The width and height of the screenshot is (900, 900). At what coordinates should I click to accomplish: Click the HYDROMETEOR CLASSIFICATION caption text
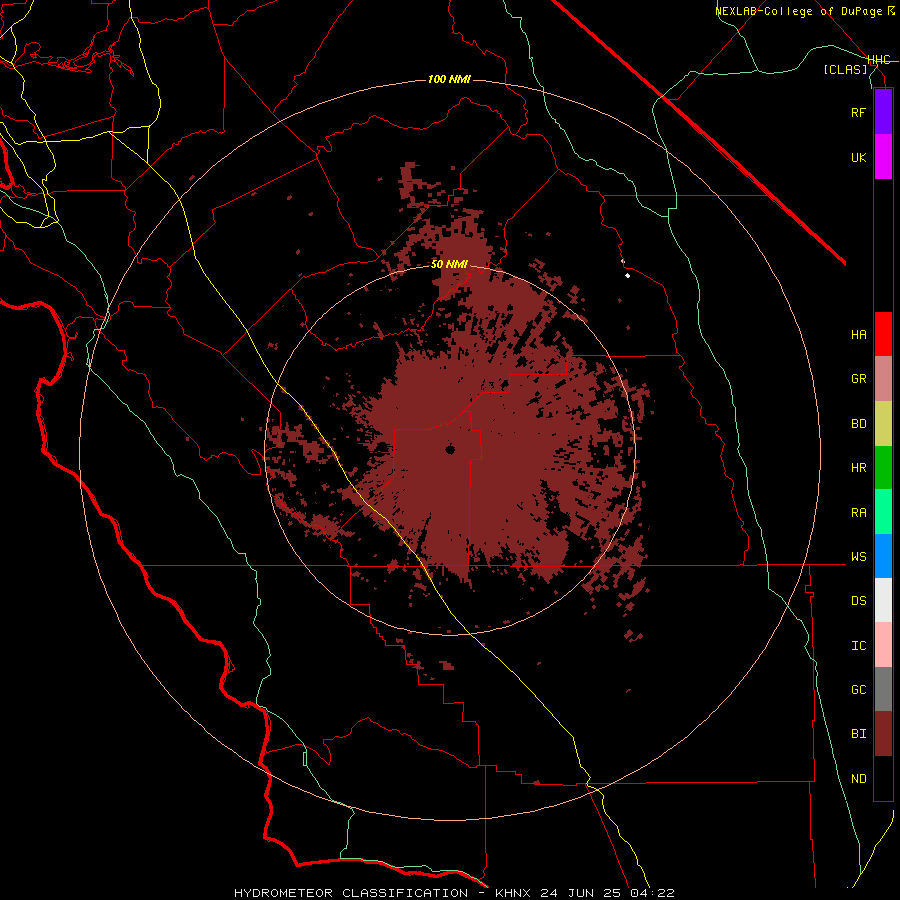coord(351,893)
